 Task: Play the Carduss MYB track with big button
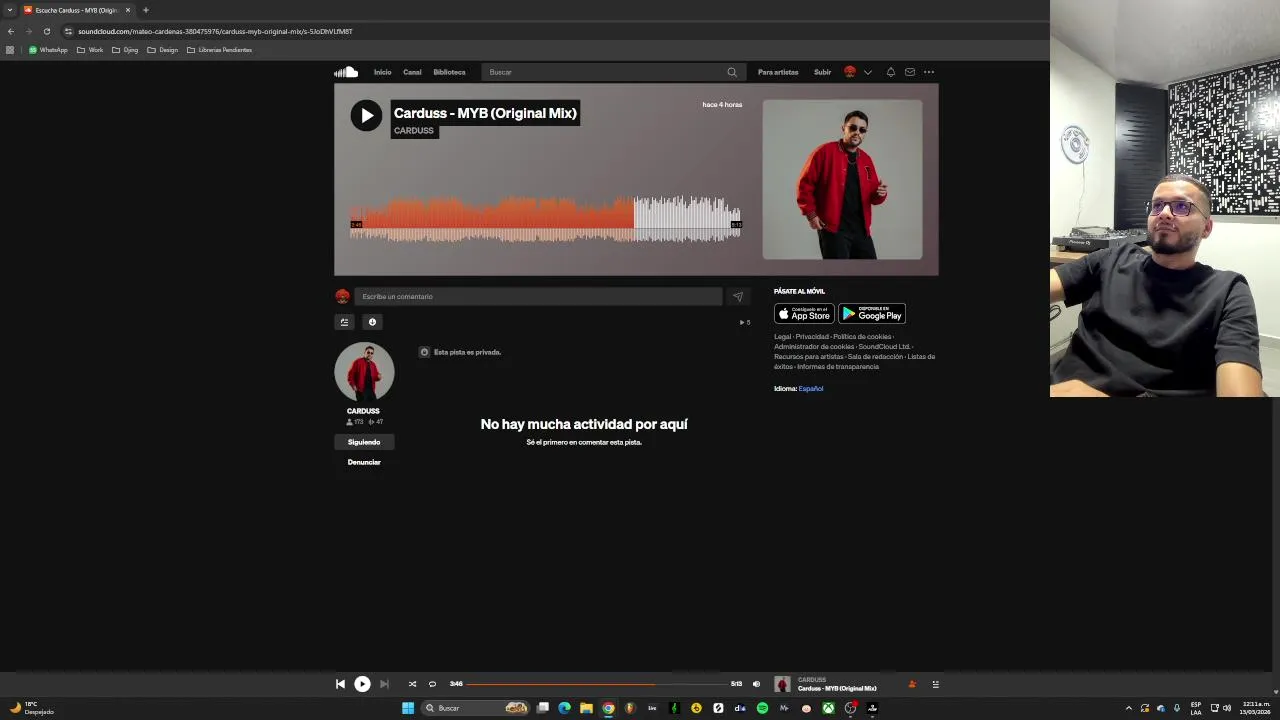366,115
